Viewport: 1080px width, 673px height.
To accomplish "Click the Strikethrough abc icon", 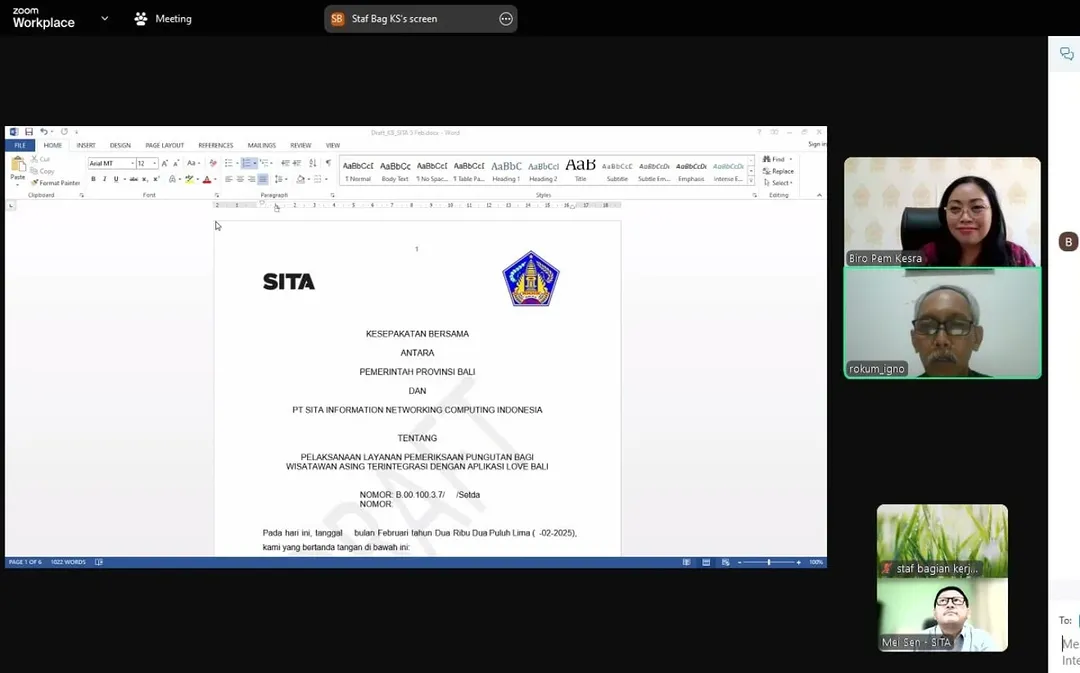I will tap(134, 179).
